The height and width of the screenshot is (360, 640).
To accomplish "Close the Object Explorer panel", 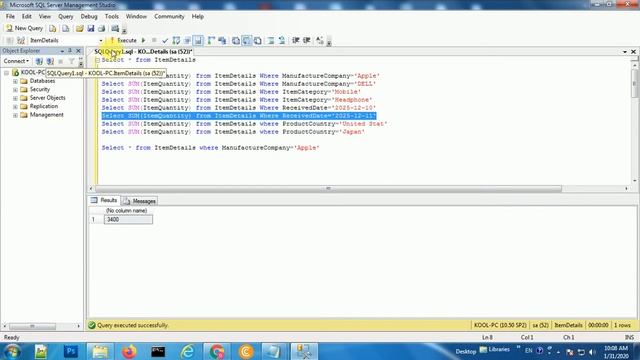I will 78,51.
